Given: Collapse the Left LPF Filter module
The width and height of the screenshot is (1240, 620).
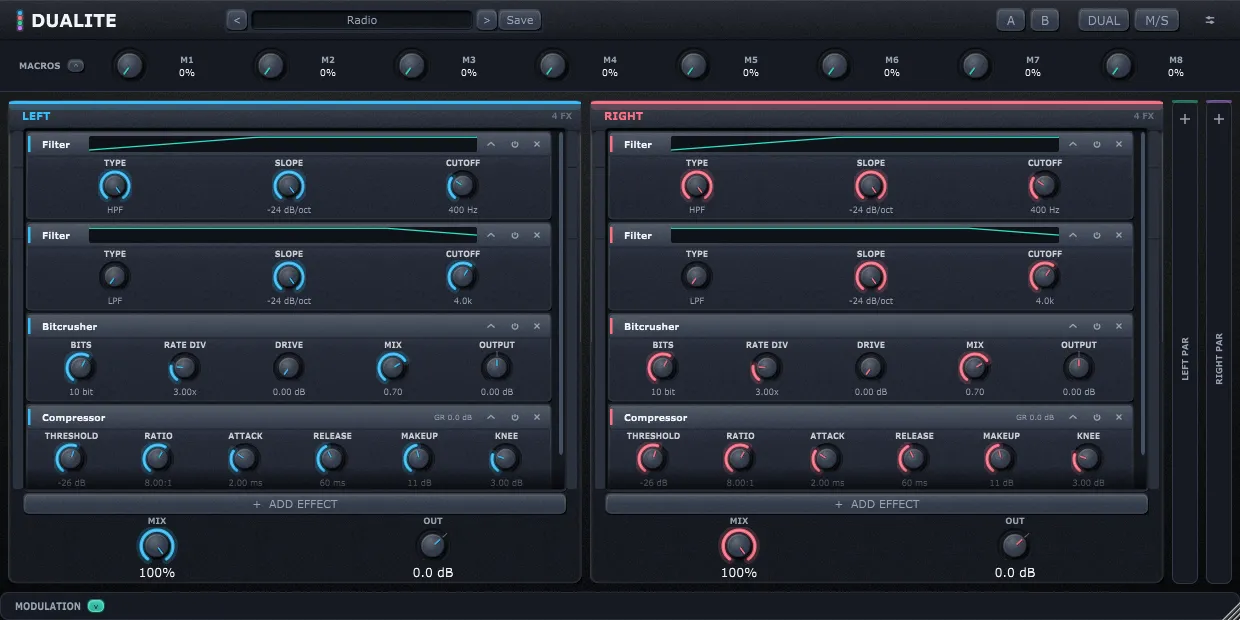Looking at the screenshot, I should [x=491, y=235].
